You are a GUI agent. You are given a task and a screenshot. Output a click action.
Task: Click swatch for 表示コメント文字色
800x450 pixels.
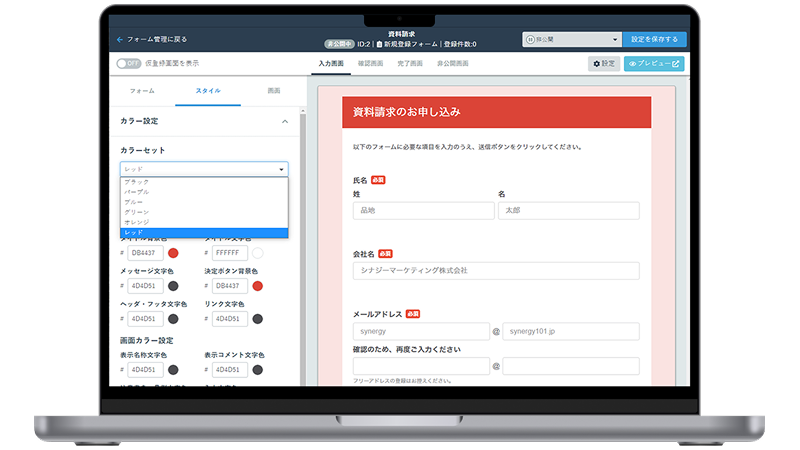[x=258, y=370]
